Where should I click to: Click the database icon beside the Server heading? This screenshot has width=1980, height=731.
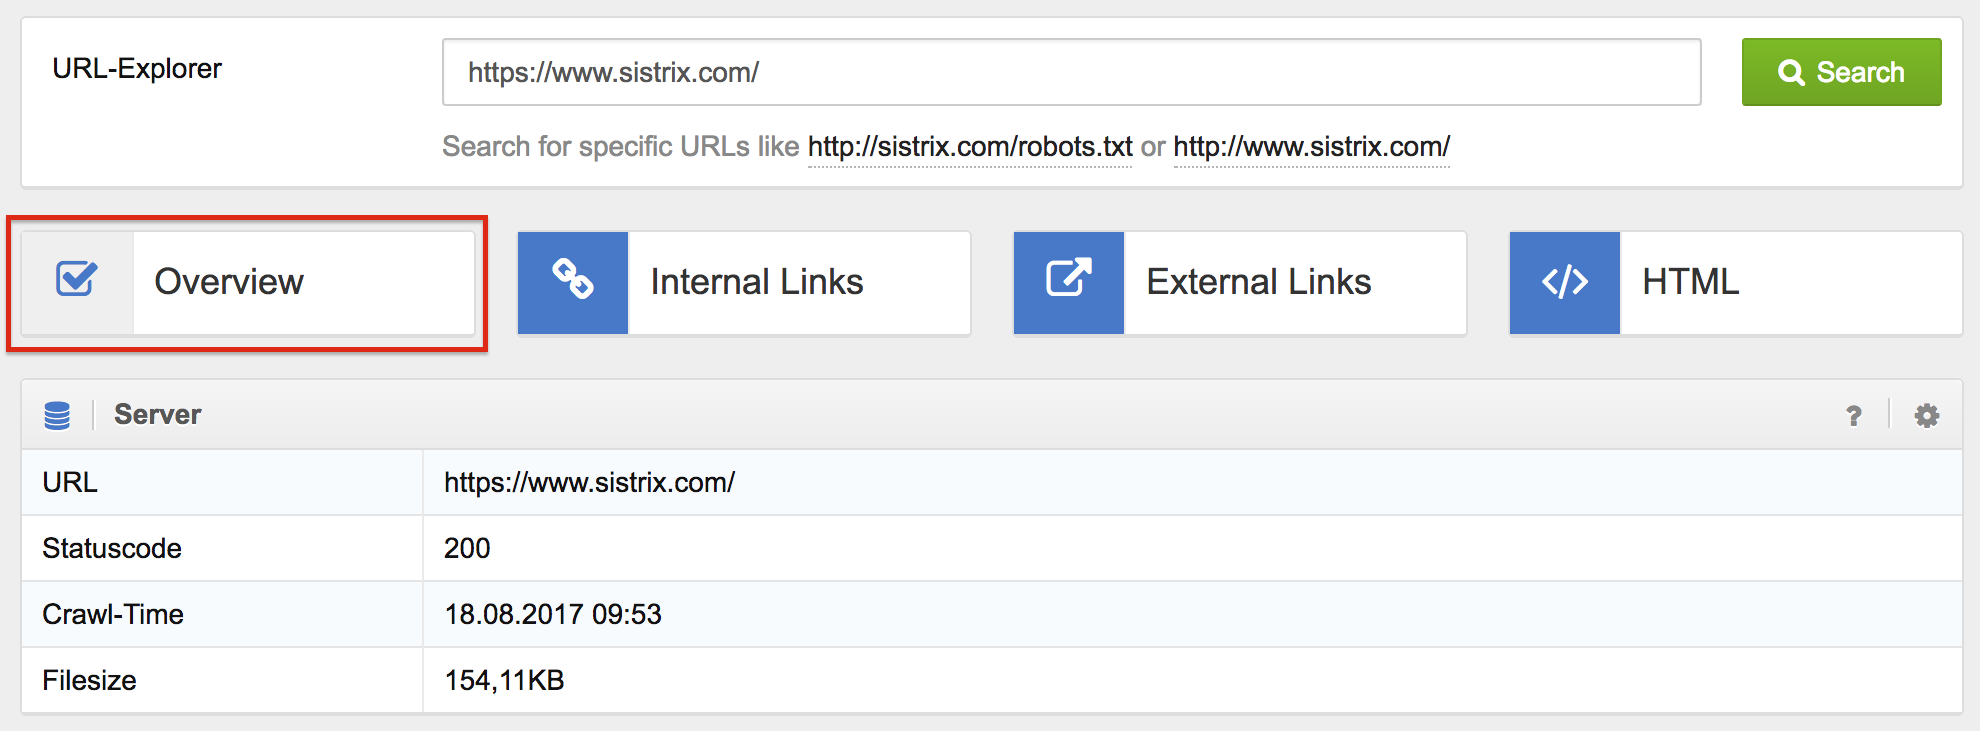[58, 413]
